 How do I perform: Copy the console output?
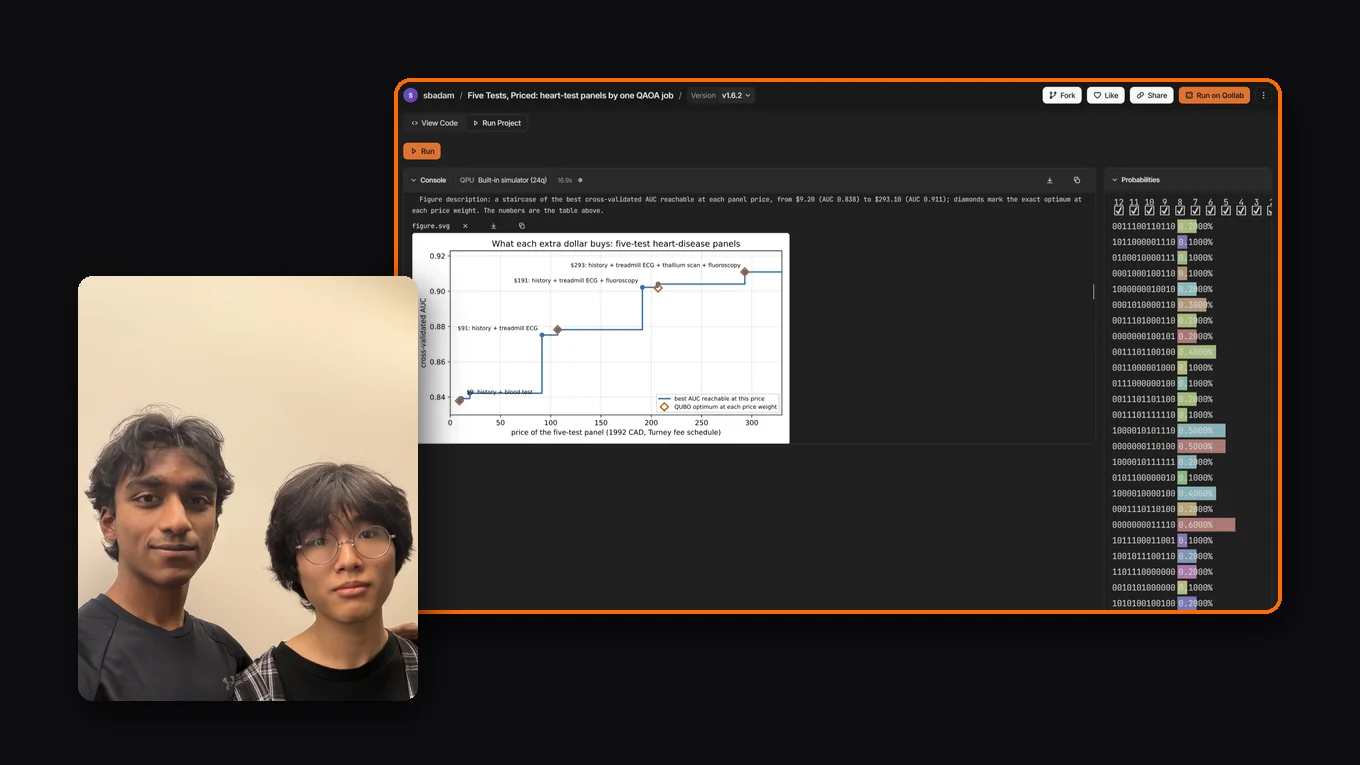click(1077, 180)
